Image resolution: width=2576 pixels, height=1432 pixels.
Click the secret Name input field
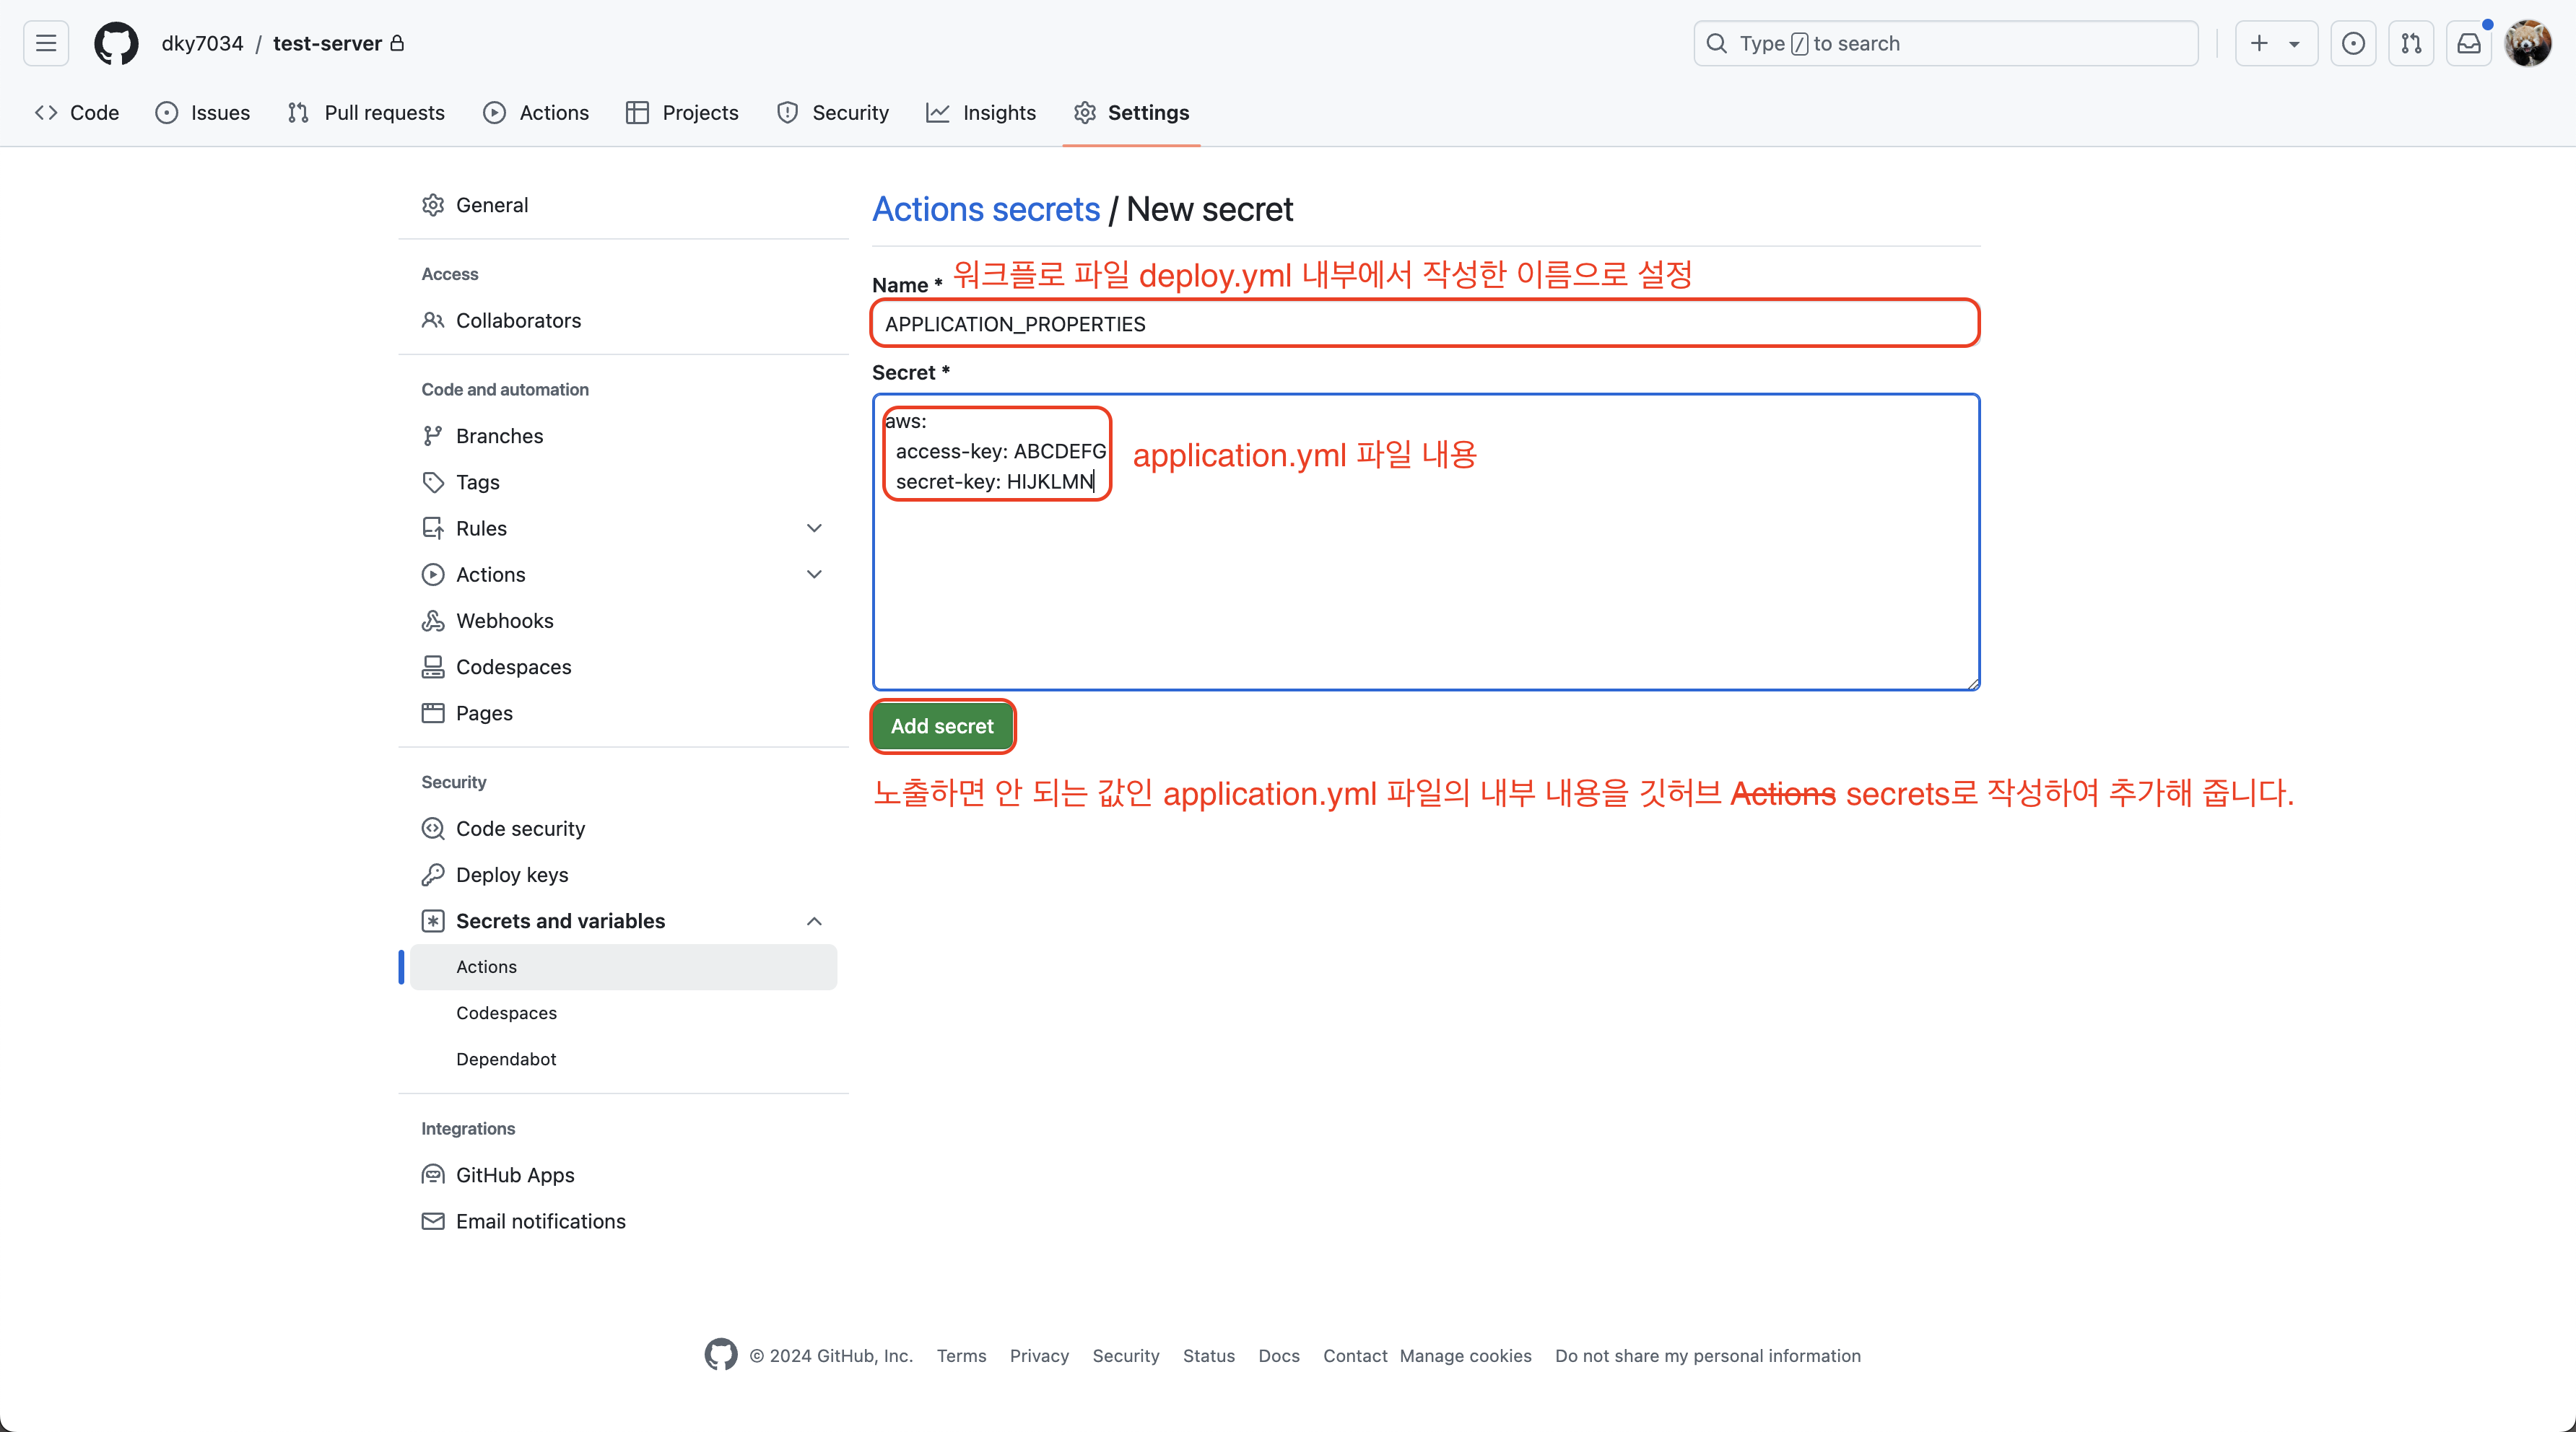click(x=1424, y=324)
